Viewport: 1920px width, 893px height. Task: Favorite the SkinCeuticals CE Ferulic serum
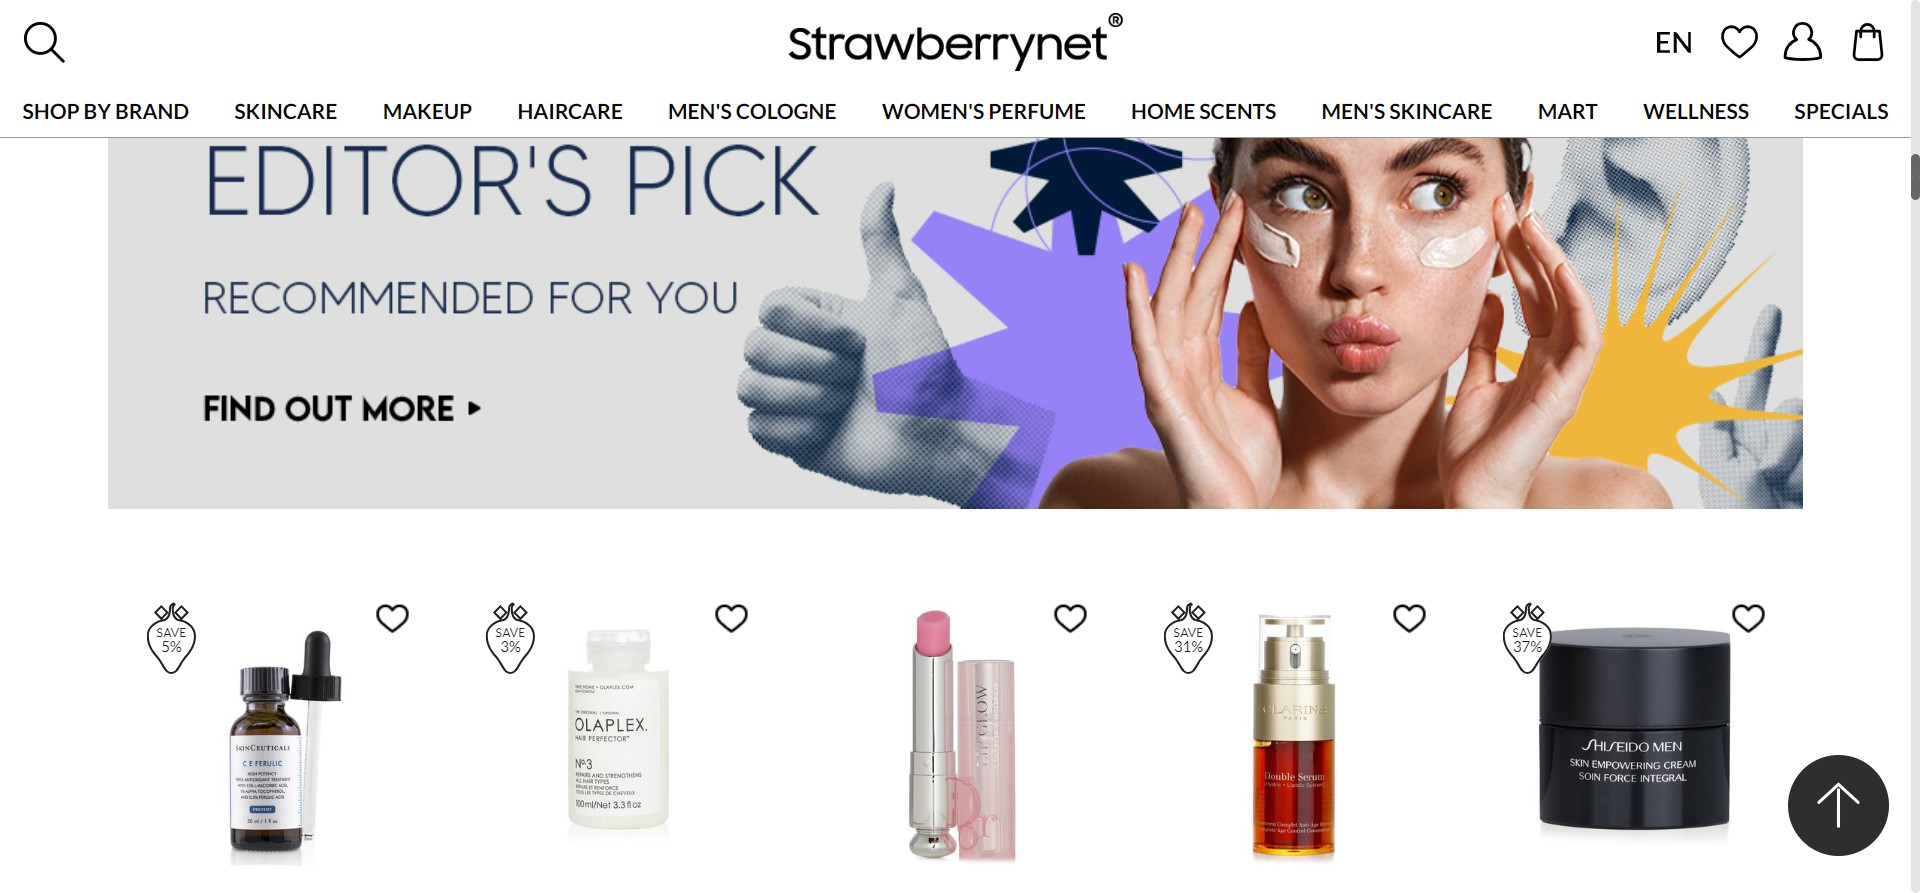[x=392, y=618]
